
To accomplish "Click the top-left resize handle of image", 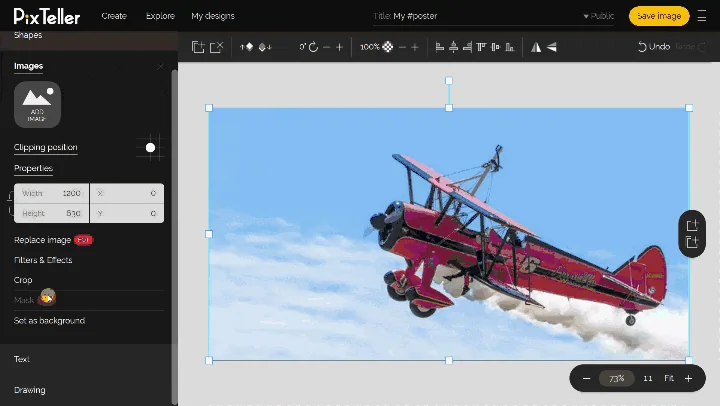I will 209,108.
